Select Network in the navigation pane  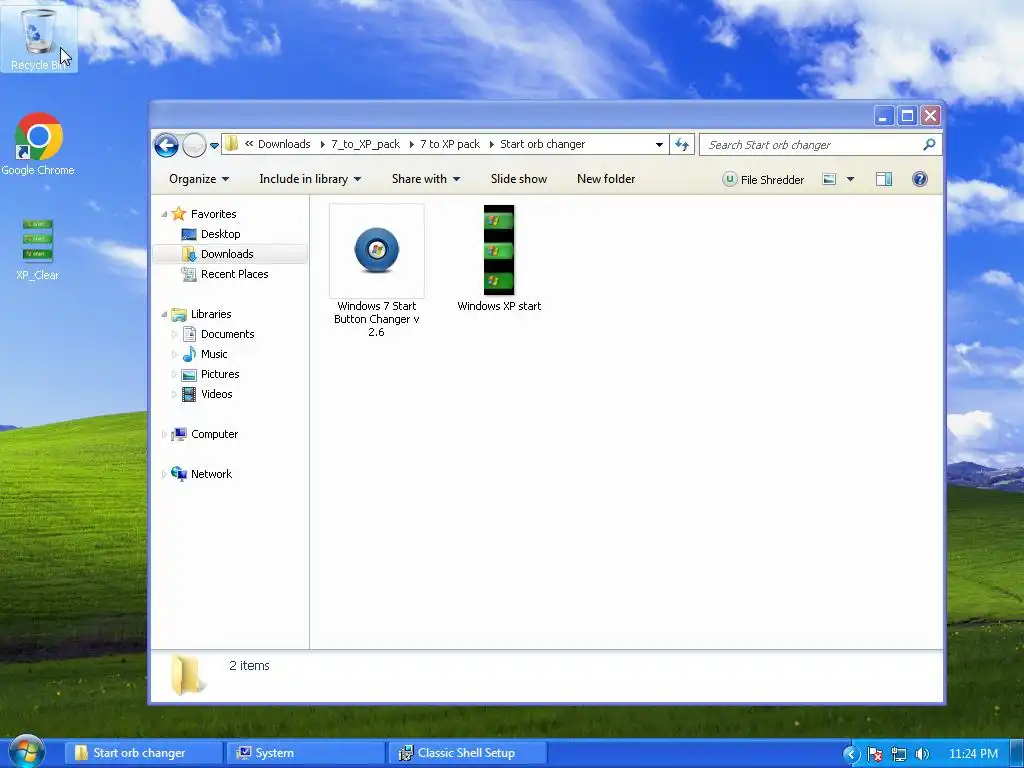211,474
